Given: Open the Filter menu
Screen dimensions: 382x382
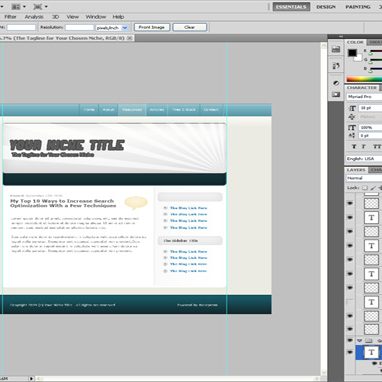Looking at the screenshot, I should (10, 17).
